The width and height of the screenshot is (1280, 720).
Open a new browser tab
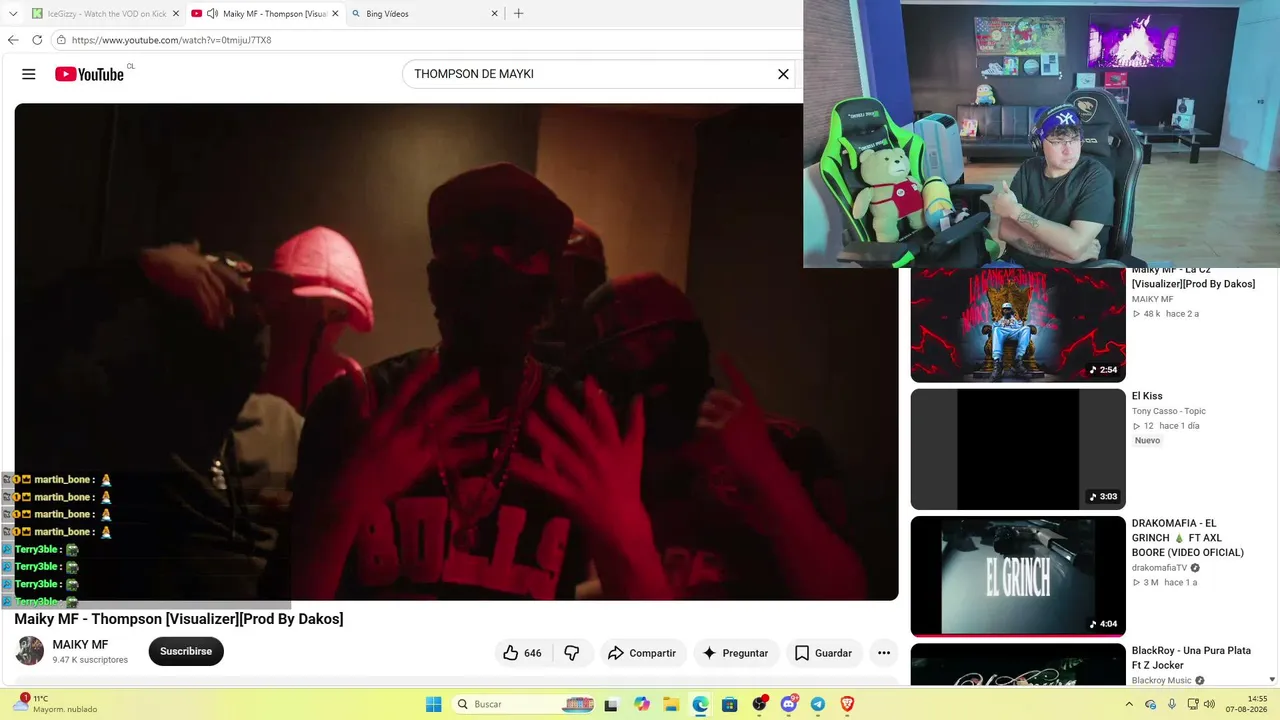tap(518, 14)
